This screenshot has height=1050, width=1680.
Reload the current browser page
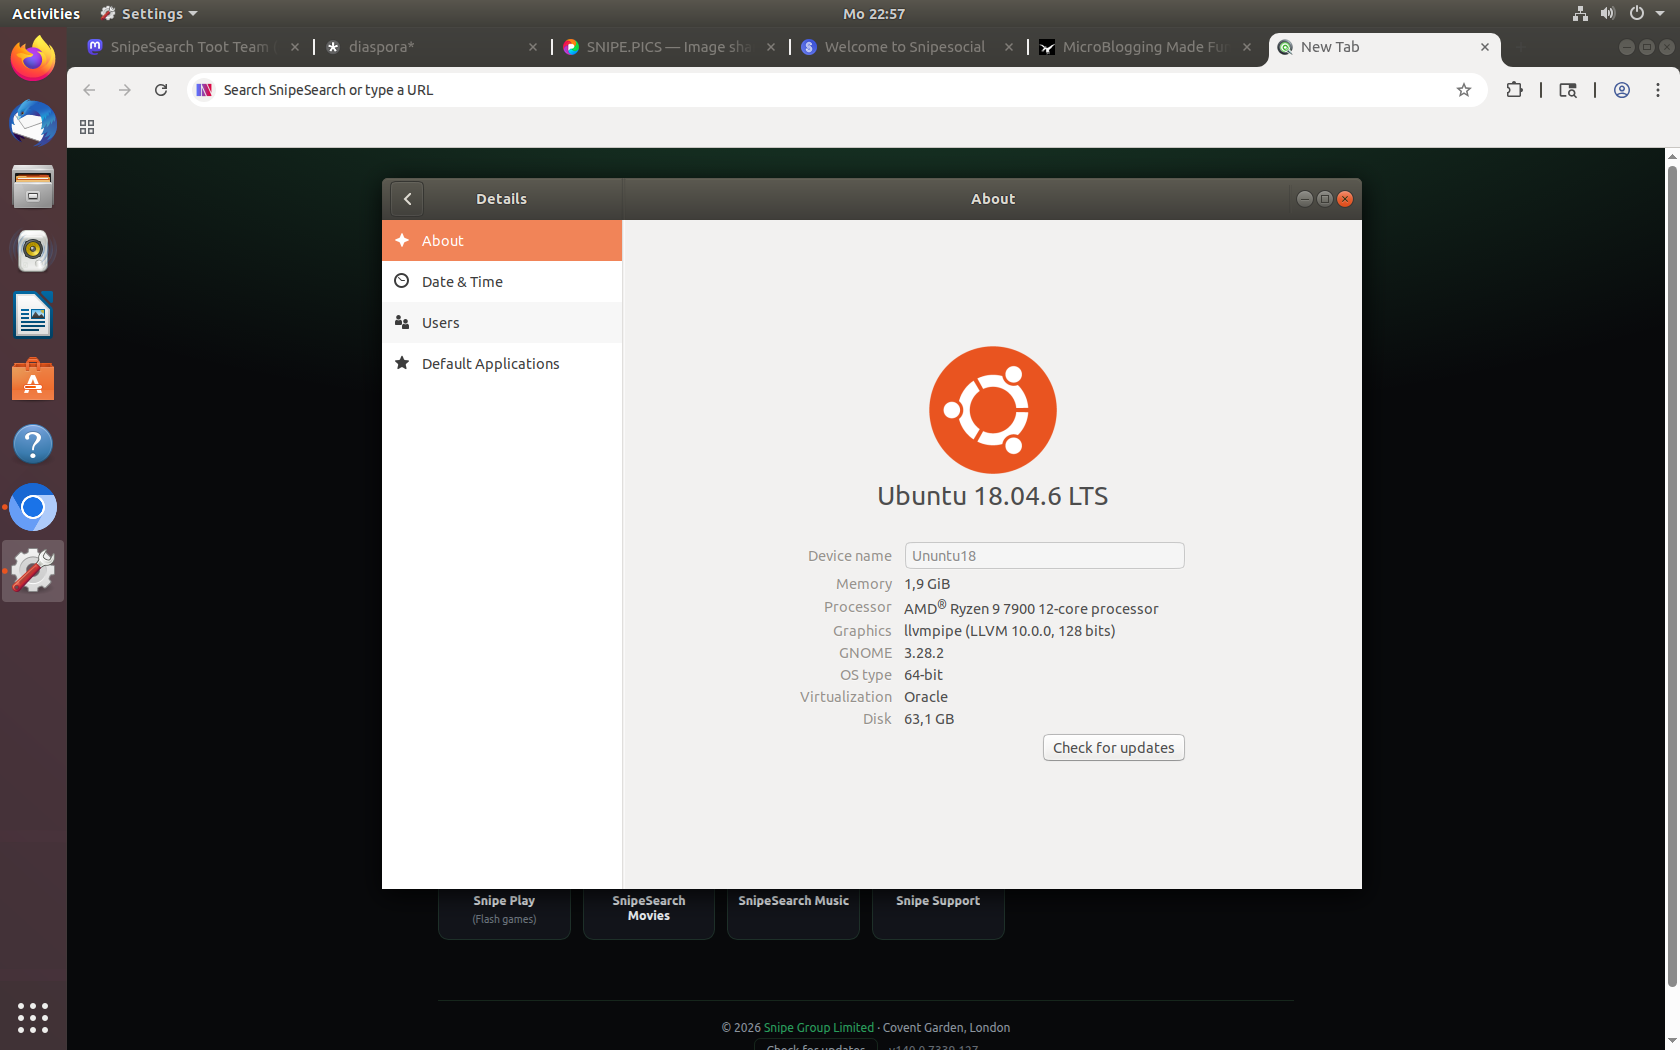click(161, 90)
